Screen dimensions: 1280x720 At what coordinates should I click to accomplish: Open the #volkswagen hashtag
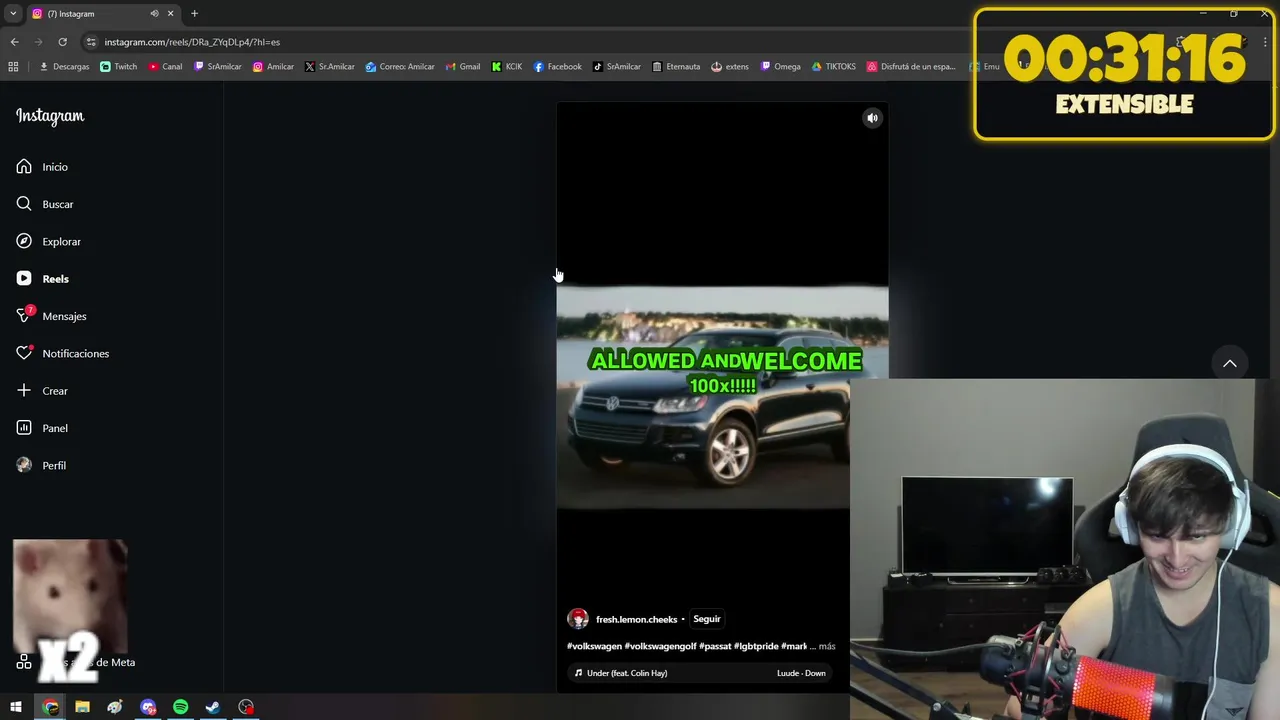(x=594, y=646)
